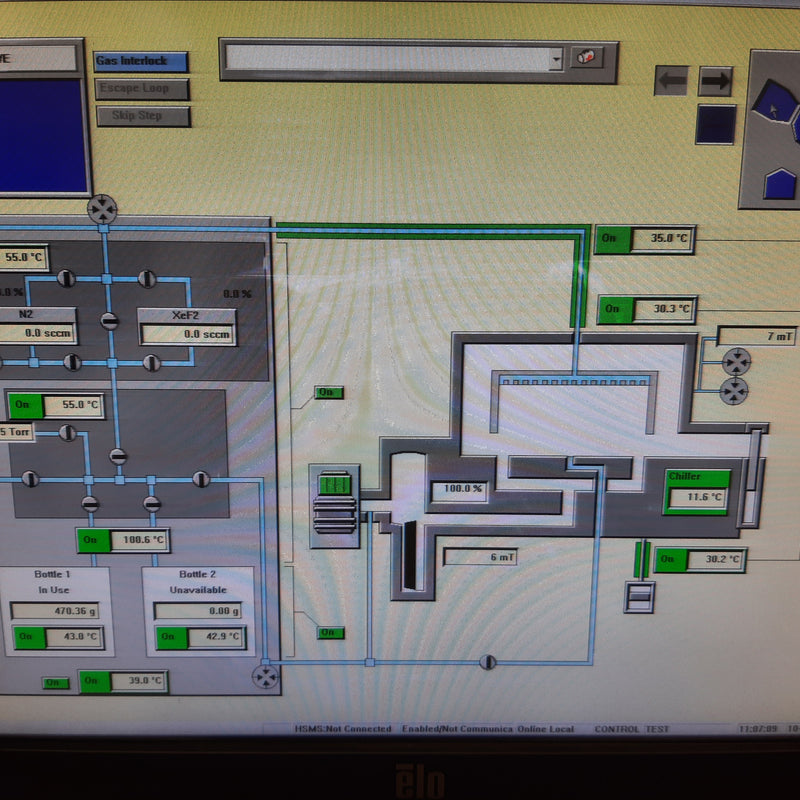Viewport: 800px width, 800px height.
Task: Click the icon button beside the dropdown
Action: (x=585, y=59)
